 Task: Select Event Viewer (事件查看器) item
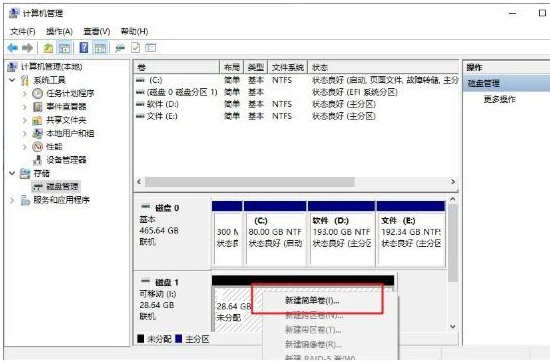tap(66, 107)
